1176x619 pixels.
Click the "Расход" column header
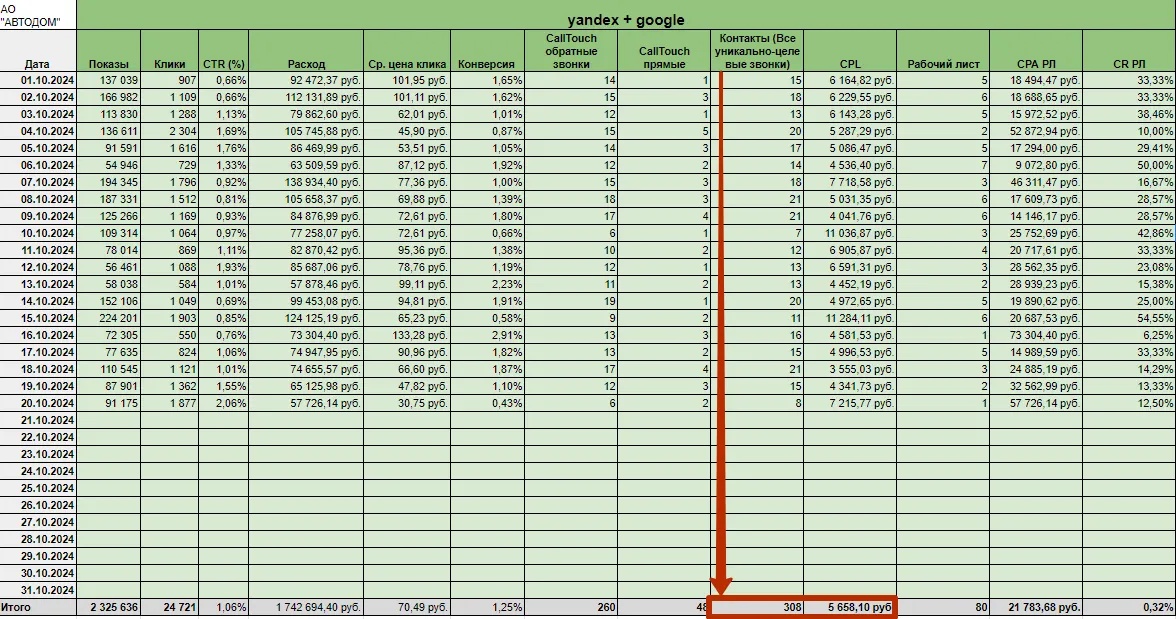[x=305, y=64]
